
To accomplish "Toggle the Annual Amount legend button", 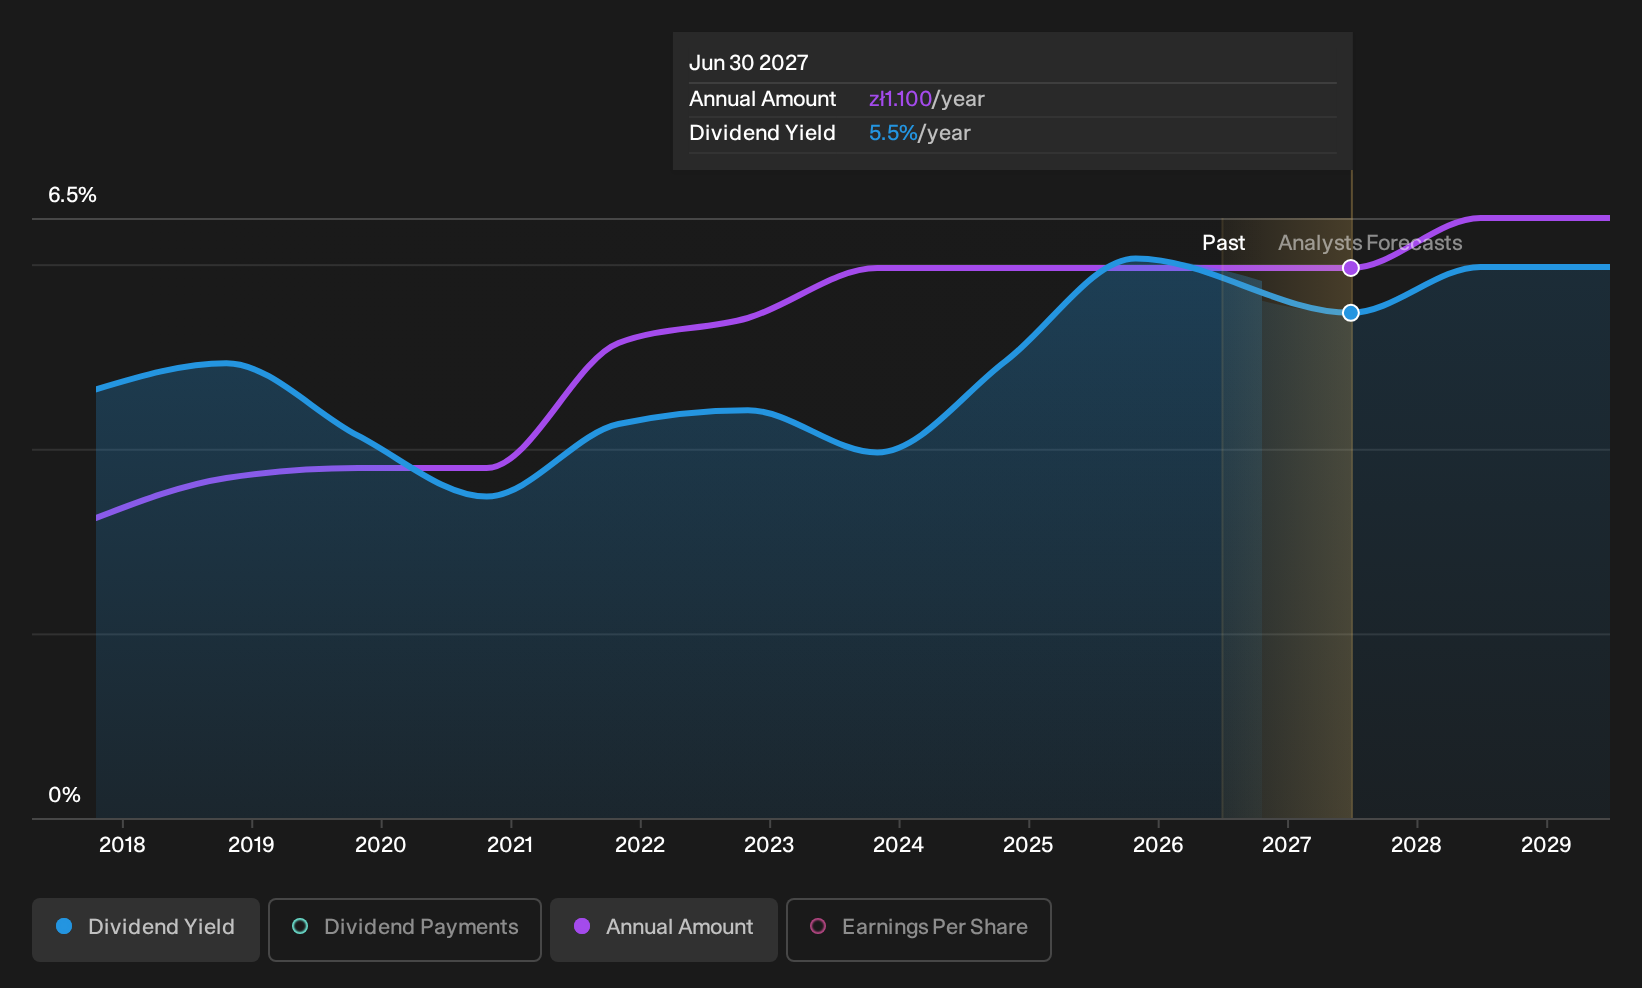I will 664,929.
